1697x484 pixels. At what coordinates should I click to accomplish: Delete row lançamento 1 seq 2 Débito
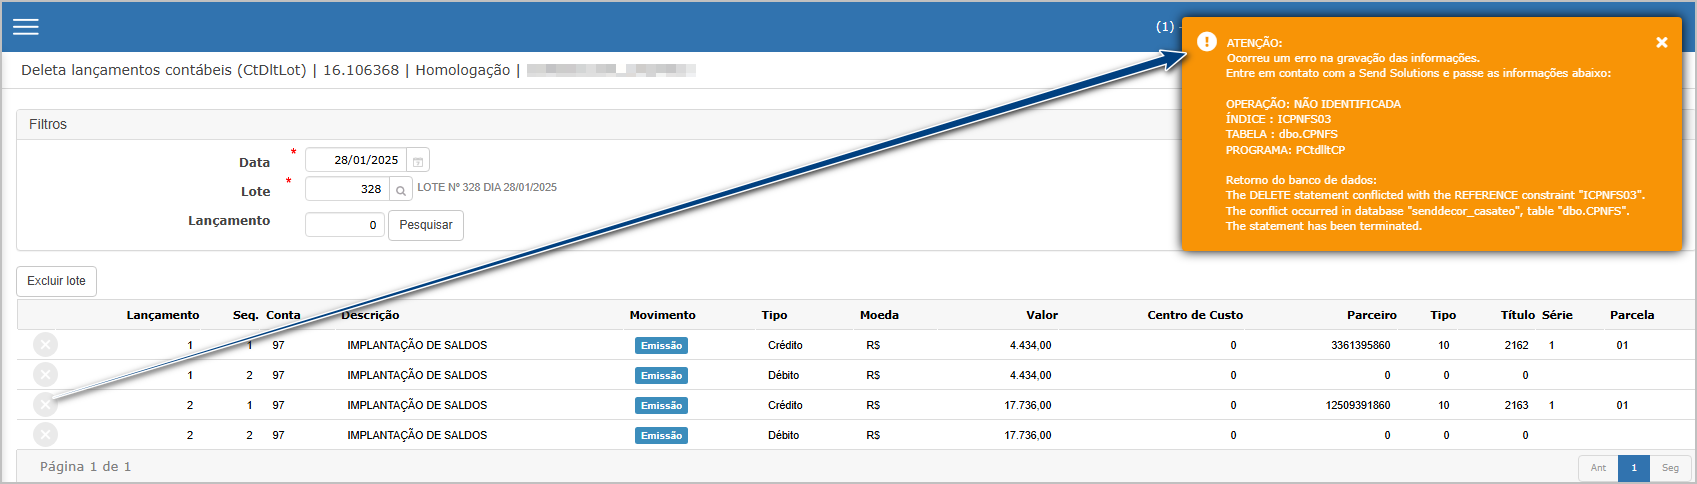pyautogui.click(x=45, y=375)
